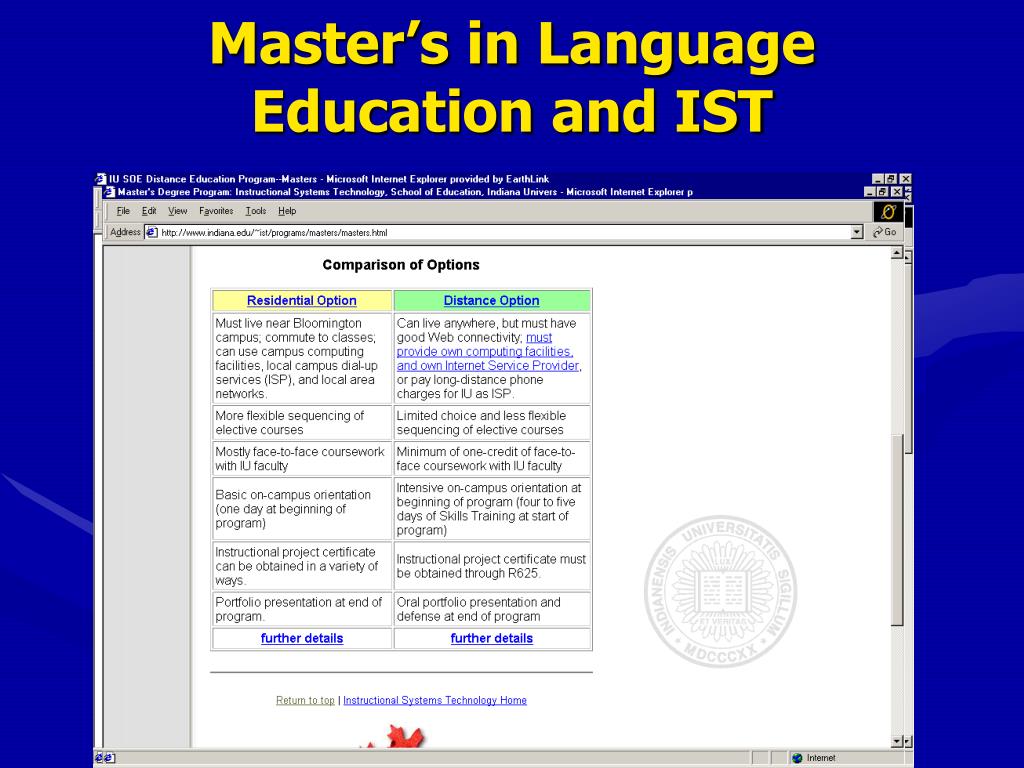The height and width of the screenshot is (768, 1024).
Task: Click the vertical scrollbar down arrow
Action: click(897, 741)
